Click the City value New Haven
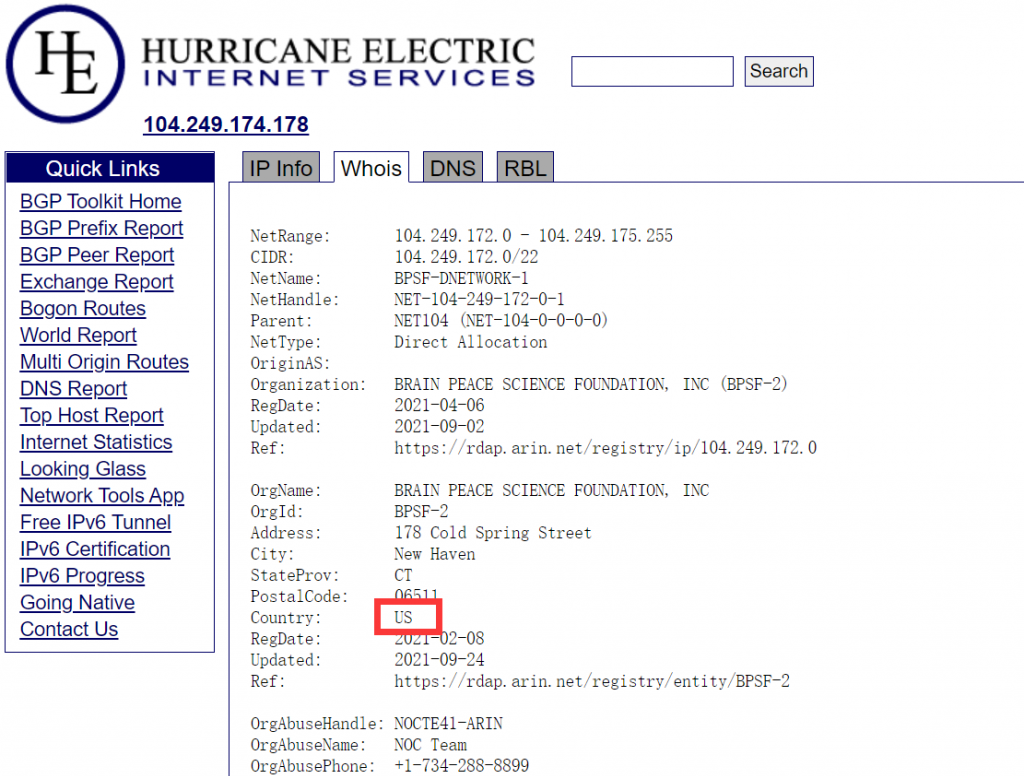 [435, 555]
